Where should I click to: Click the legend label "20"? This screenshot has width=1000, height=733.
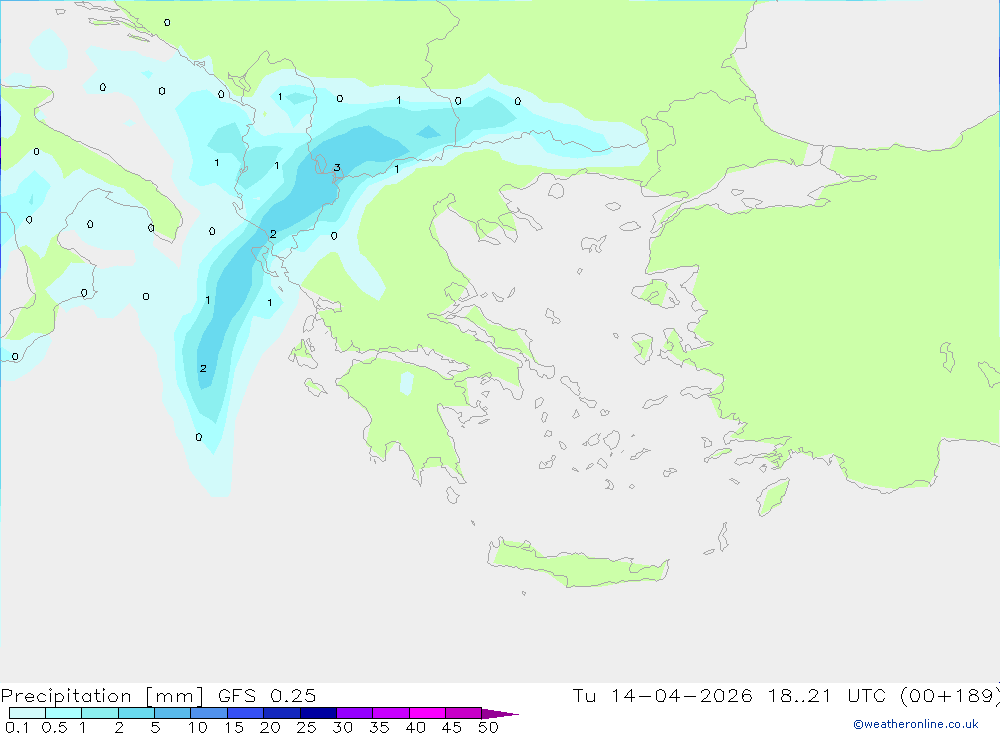[x=270, y=727]
